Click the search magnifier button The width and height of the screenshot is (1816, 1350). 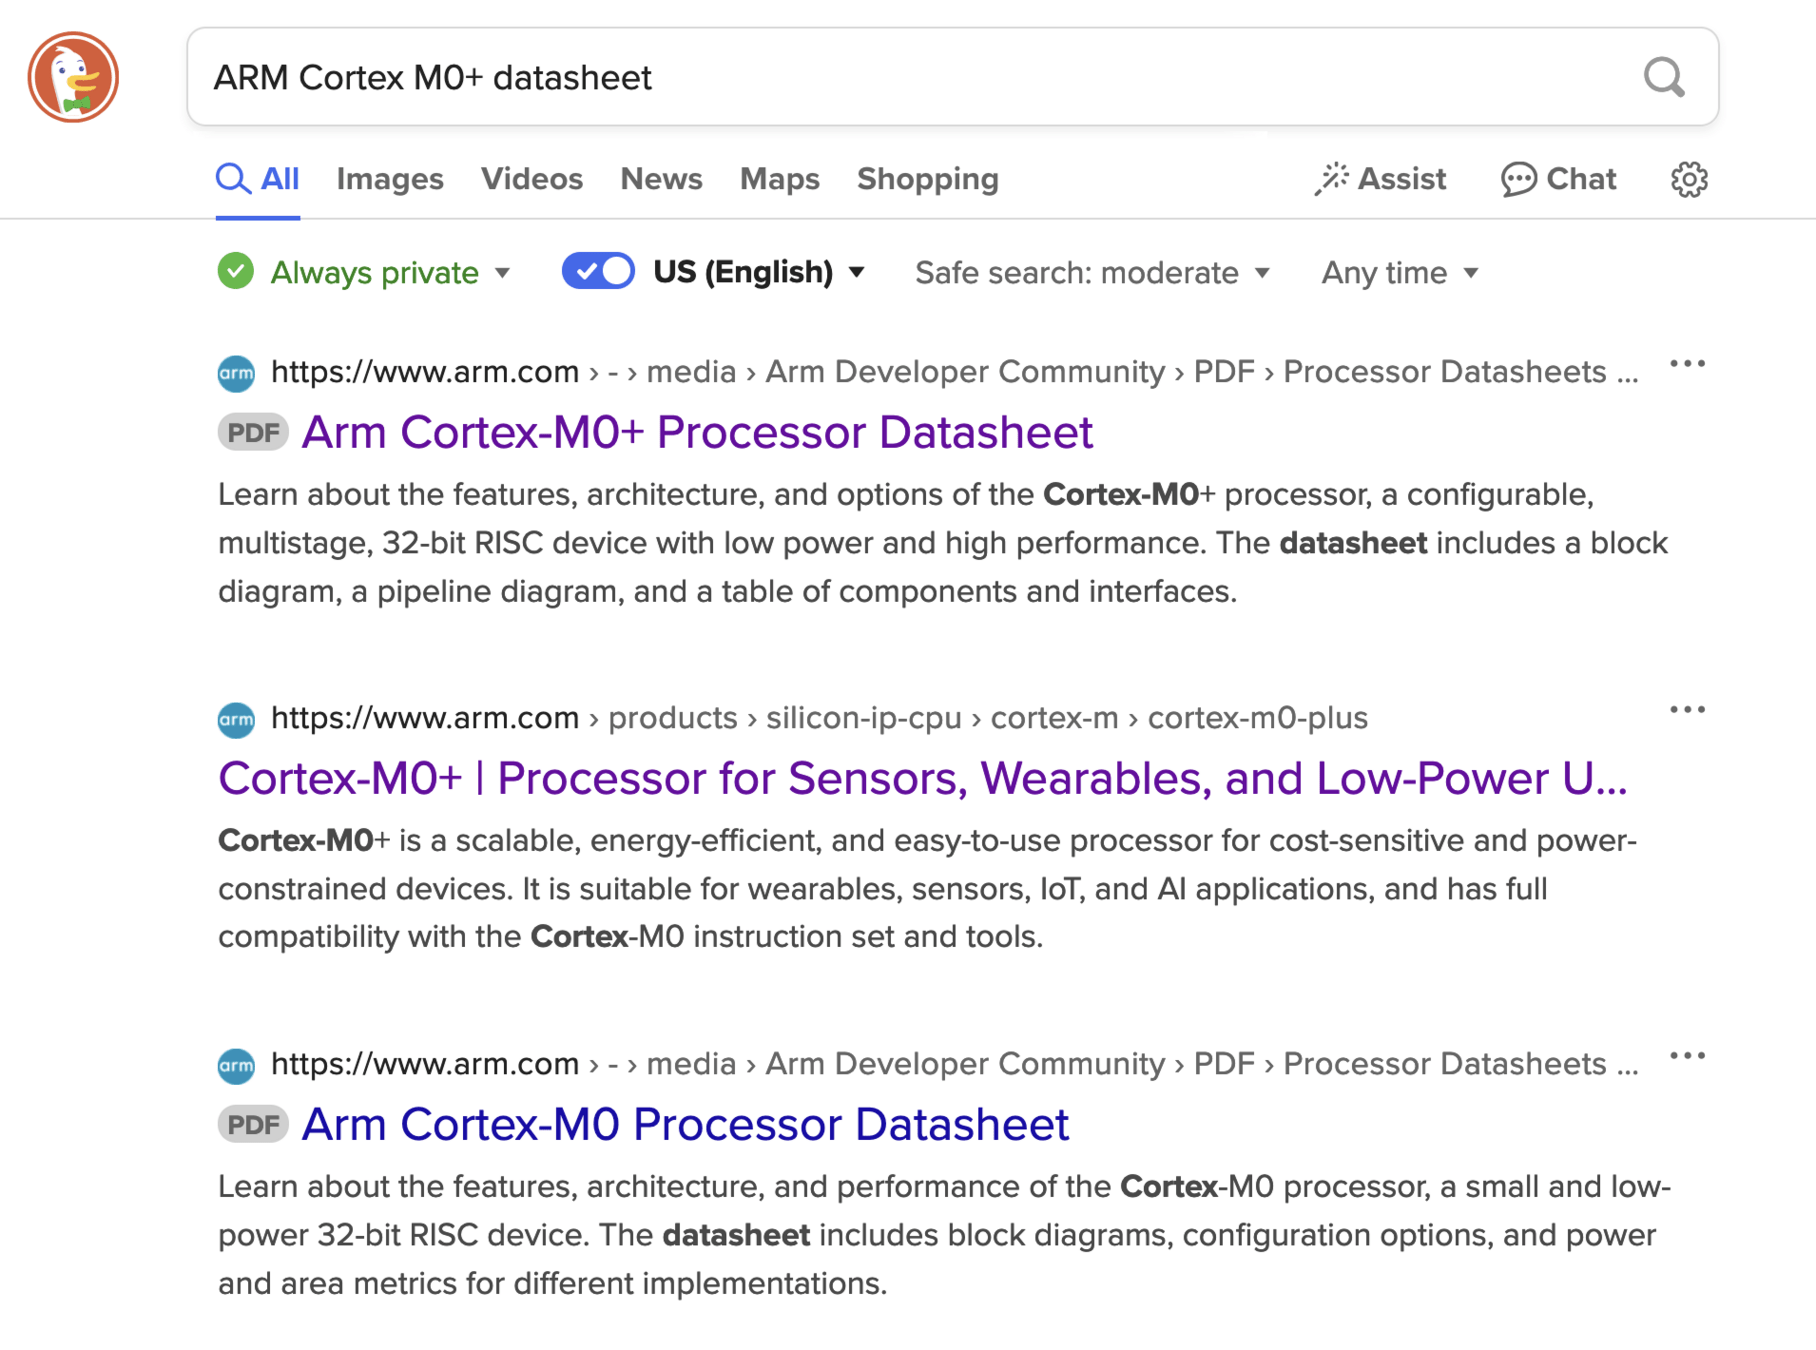tap(1663, 77)
